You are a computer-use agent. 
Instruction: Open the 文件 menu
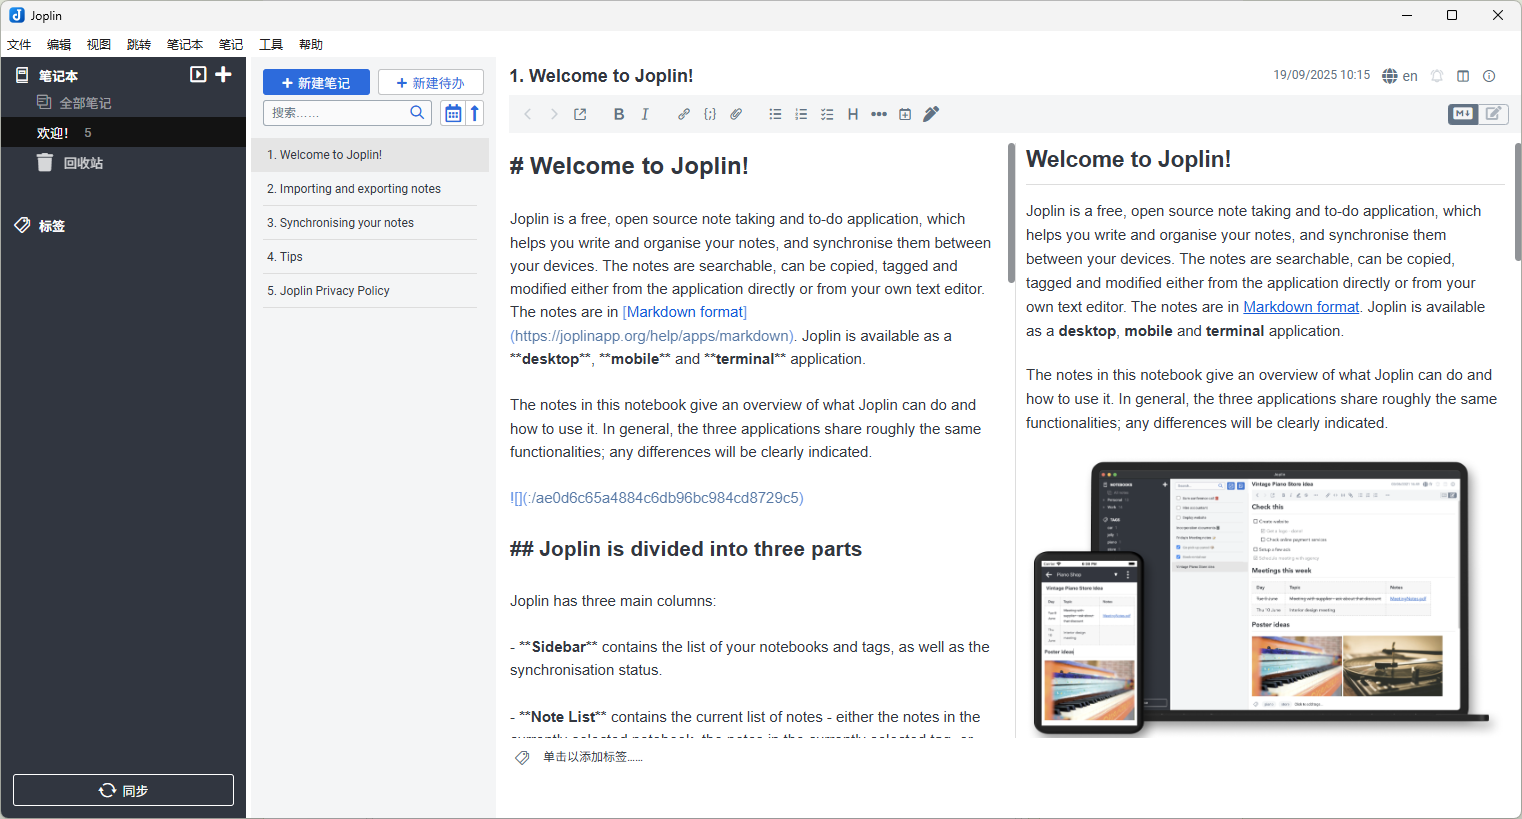pos(19,44)
